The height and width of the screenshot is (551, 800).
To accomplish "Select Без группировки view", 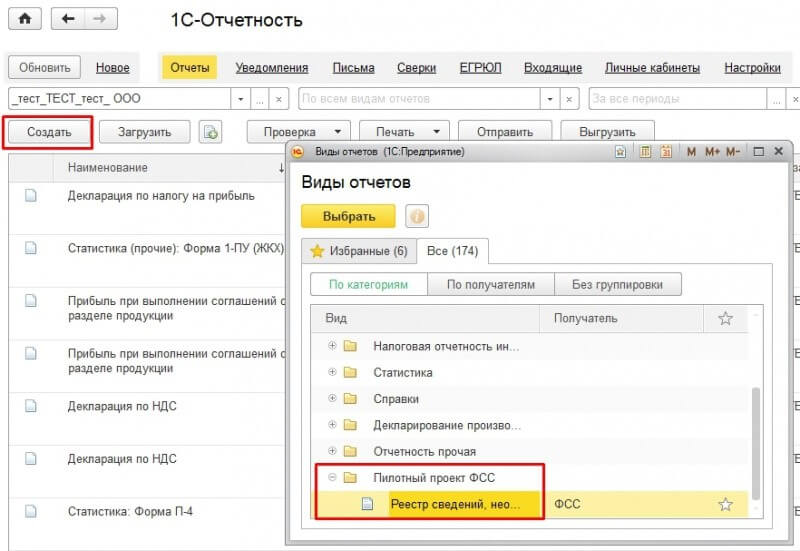I will (x=617, y=285).
